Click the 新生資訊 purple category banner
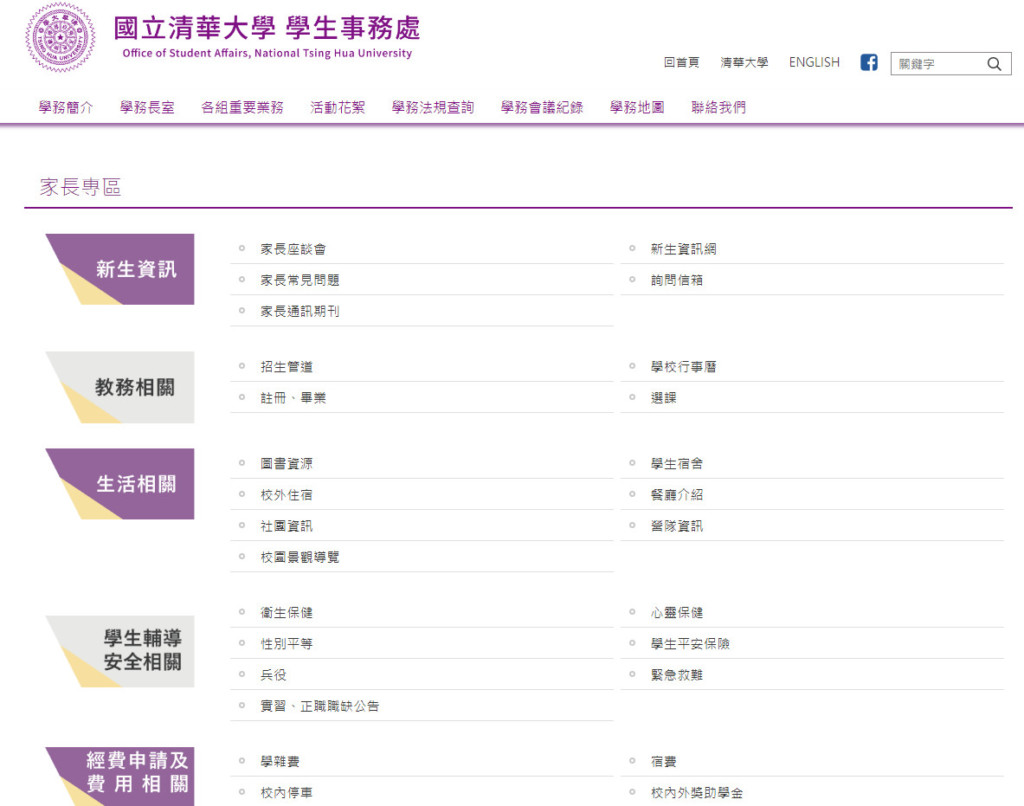This screenshot has width=1024, height=806. pyautogui.click(x=120, y=269)
